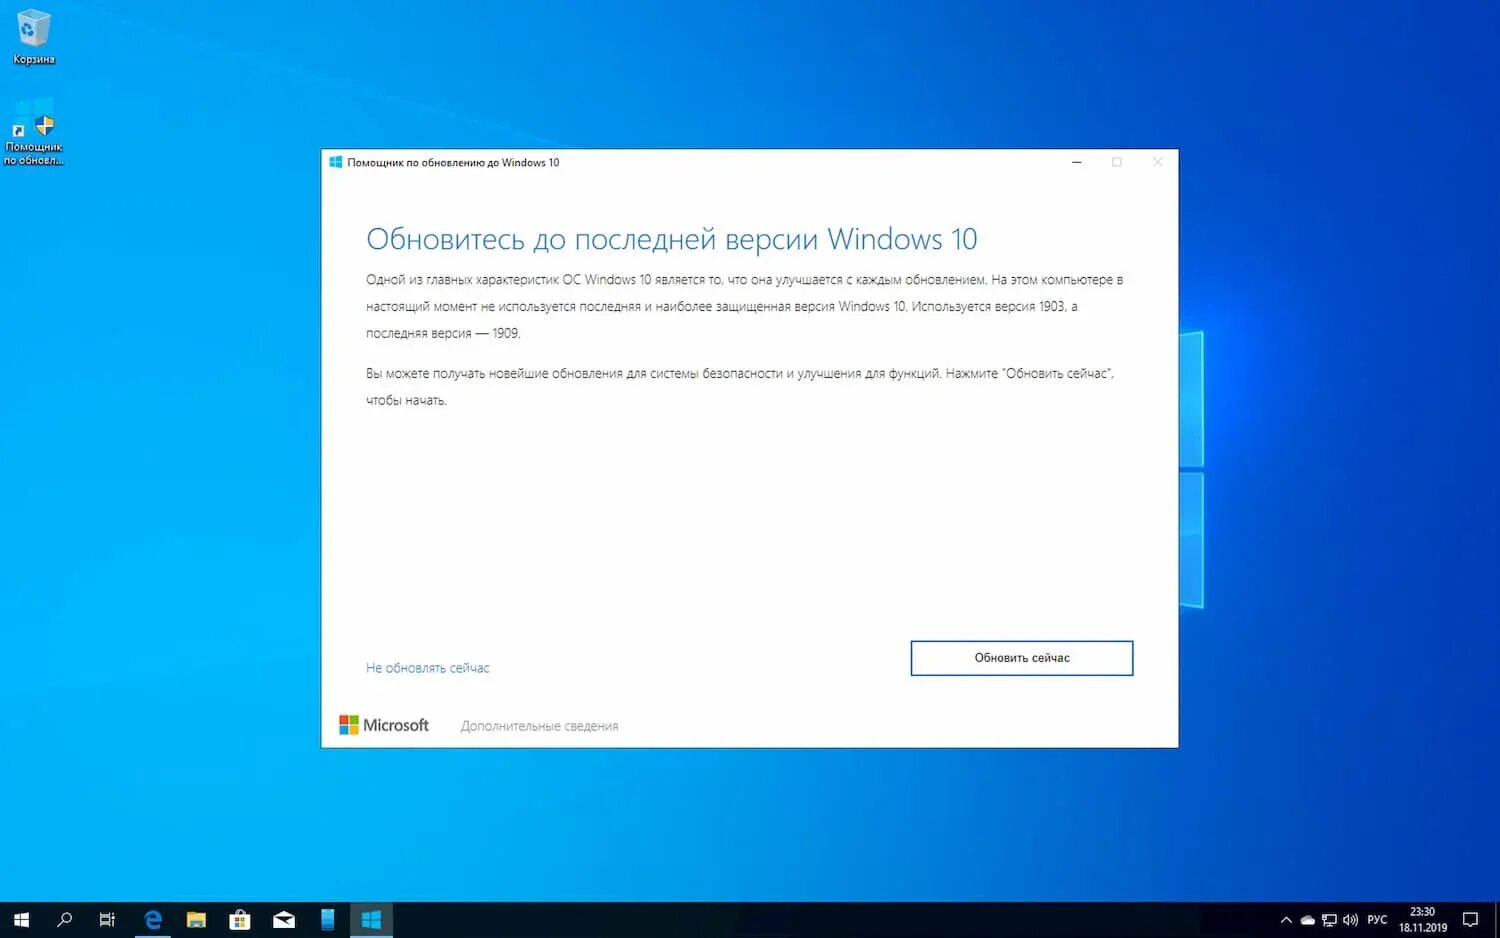Select the Update Assistant taskbar button
The width and height of the screenshot is (1500, 938).
(371, 920)
